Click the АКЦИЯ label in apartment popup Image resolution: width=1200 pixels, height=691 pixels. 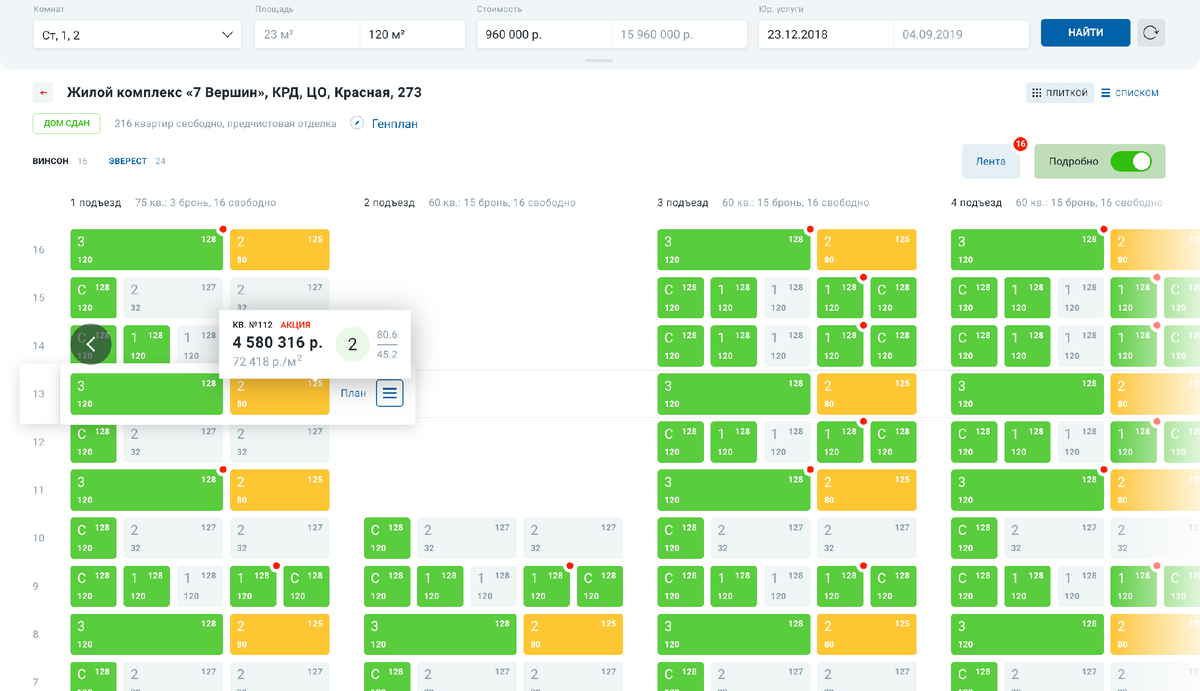[x=295, y=325]
